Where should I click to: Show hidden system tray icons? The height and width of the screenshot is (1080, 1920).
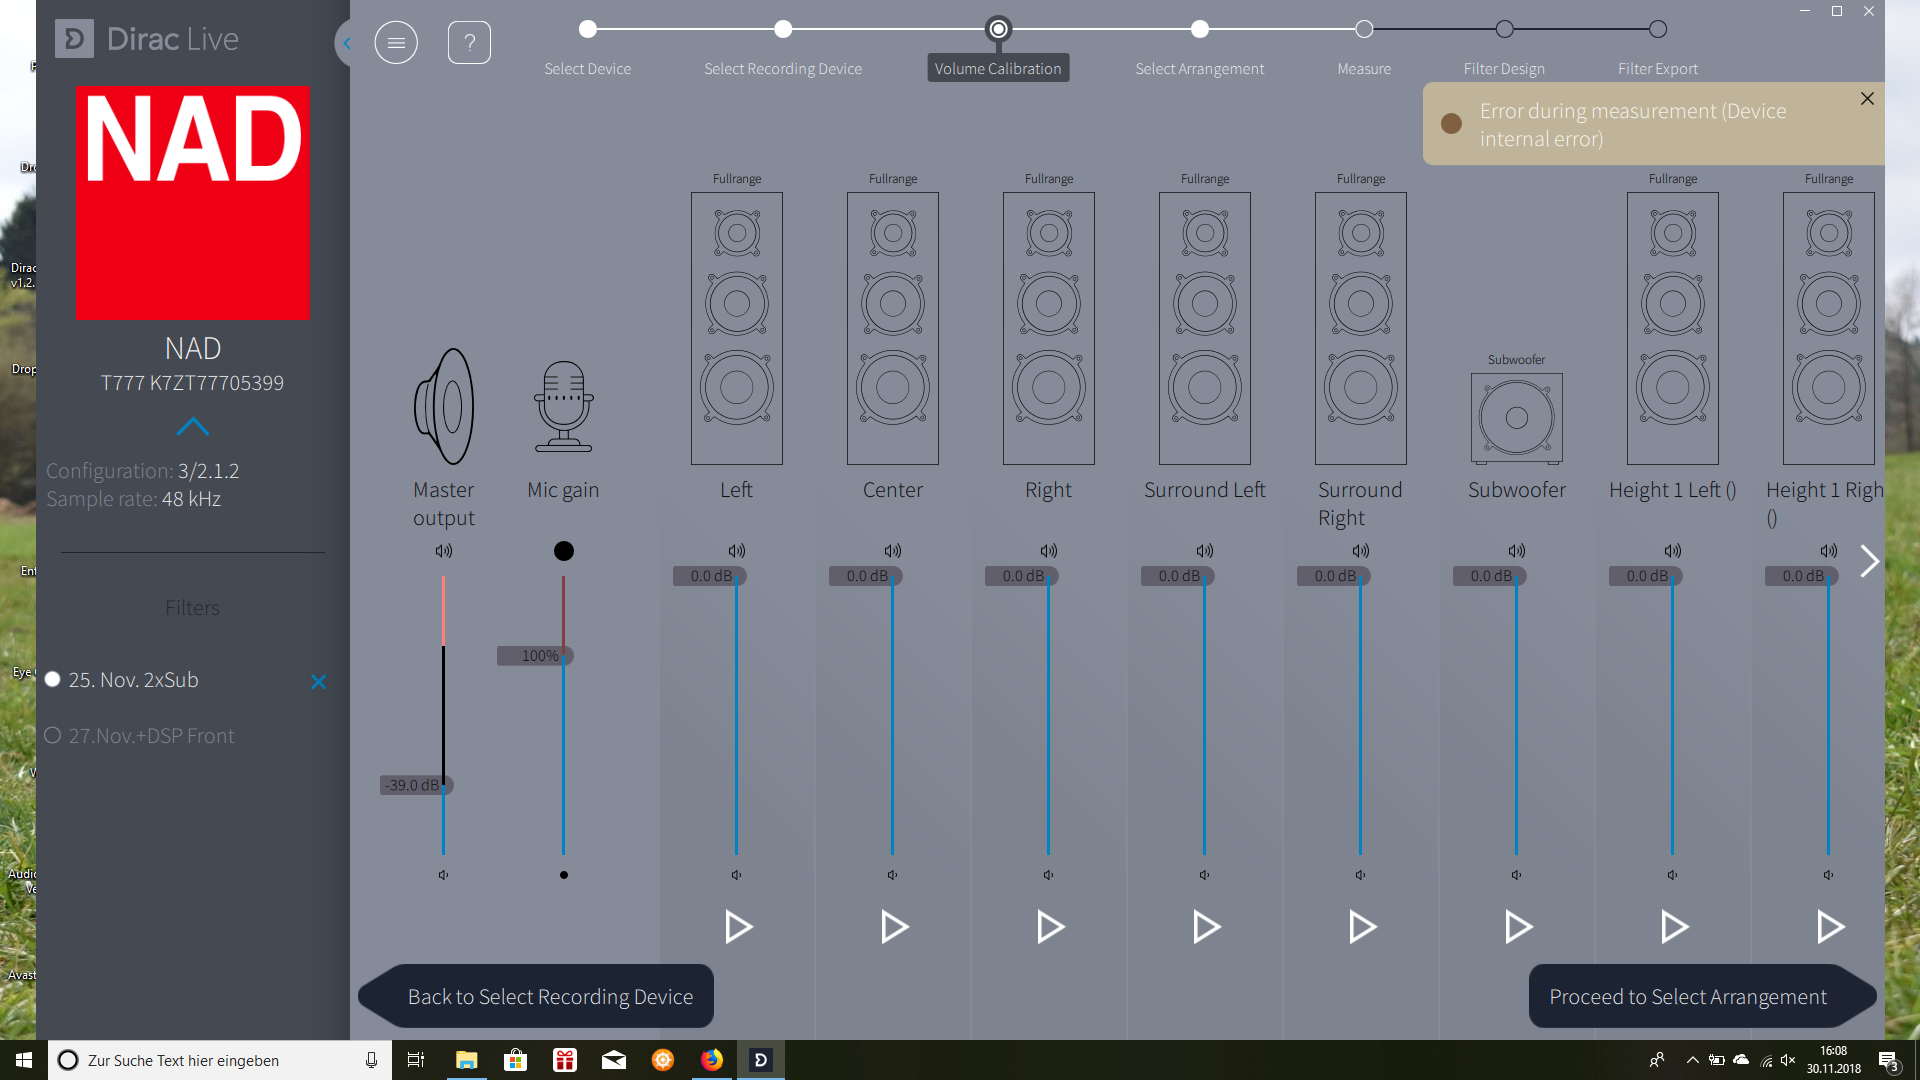pos(1692,1060)
